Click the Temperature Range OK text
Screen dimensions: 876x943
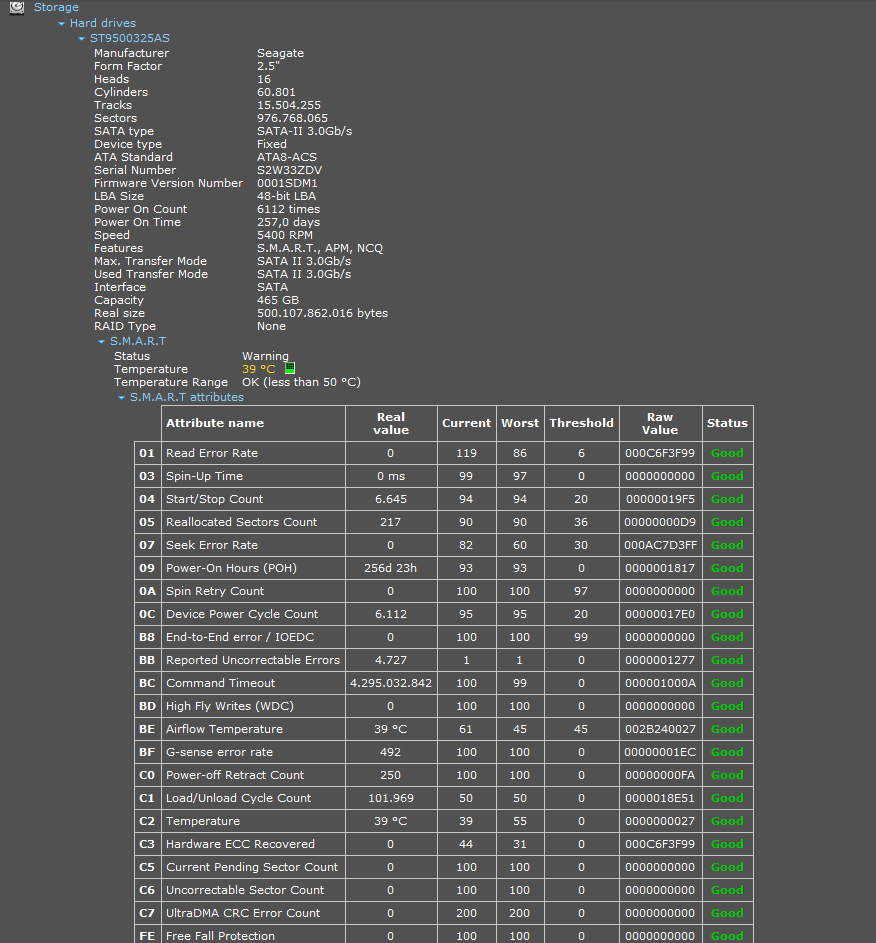(301, 382)
